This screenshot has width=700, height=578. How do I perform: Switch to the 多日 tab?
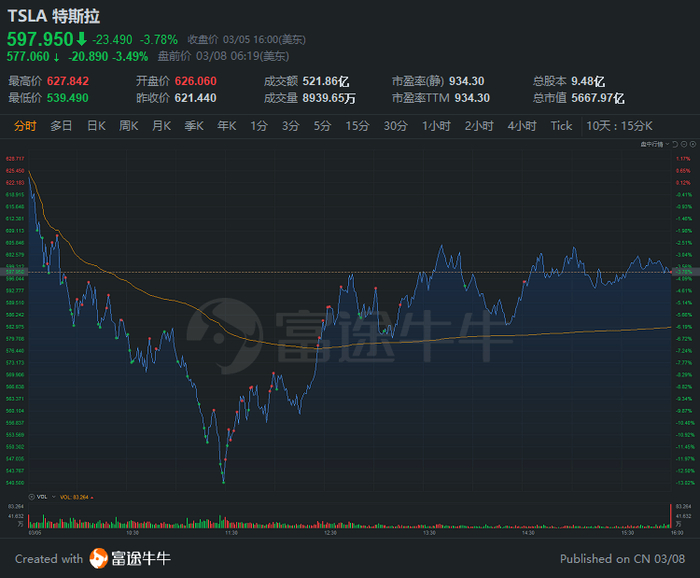pyautogui.click(x=61, y=126)
